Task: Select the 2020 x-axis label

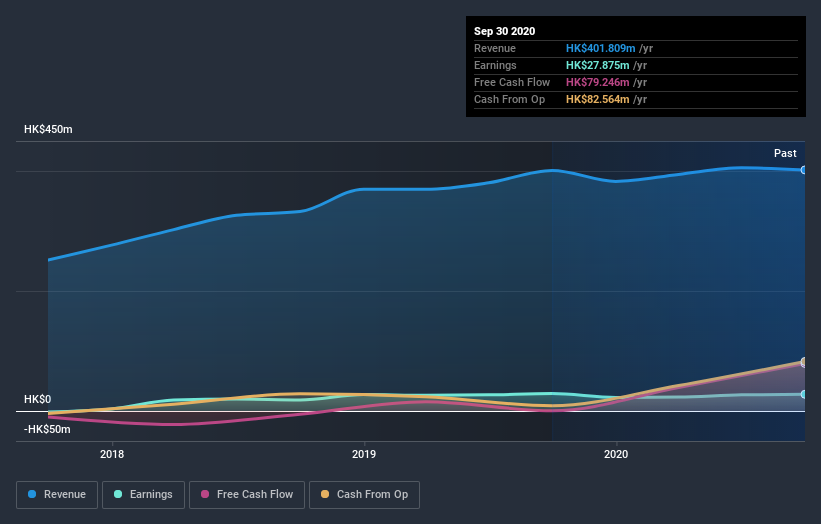Action: pos(616,454)
